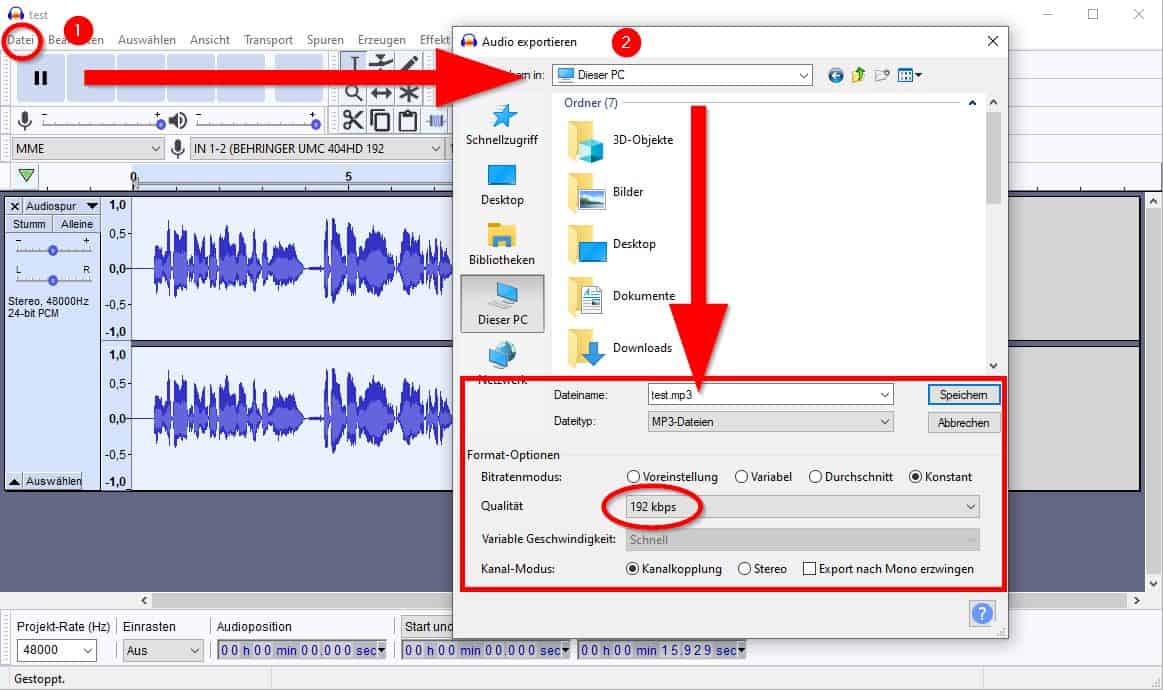The width and height of the screenshot is (1163, 690).
Task: Click the help question mark icon
Action: point(981,614)
